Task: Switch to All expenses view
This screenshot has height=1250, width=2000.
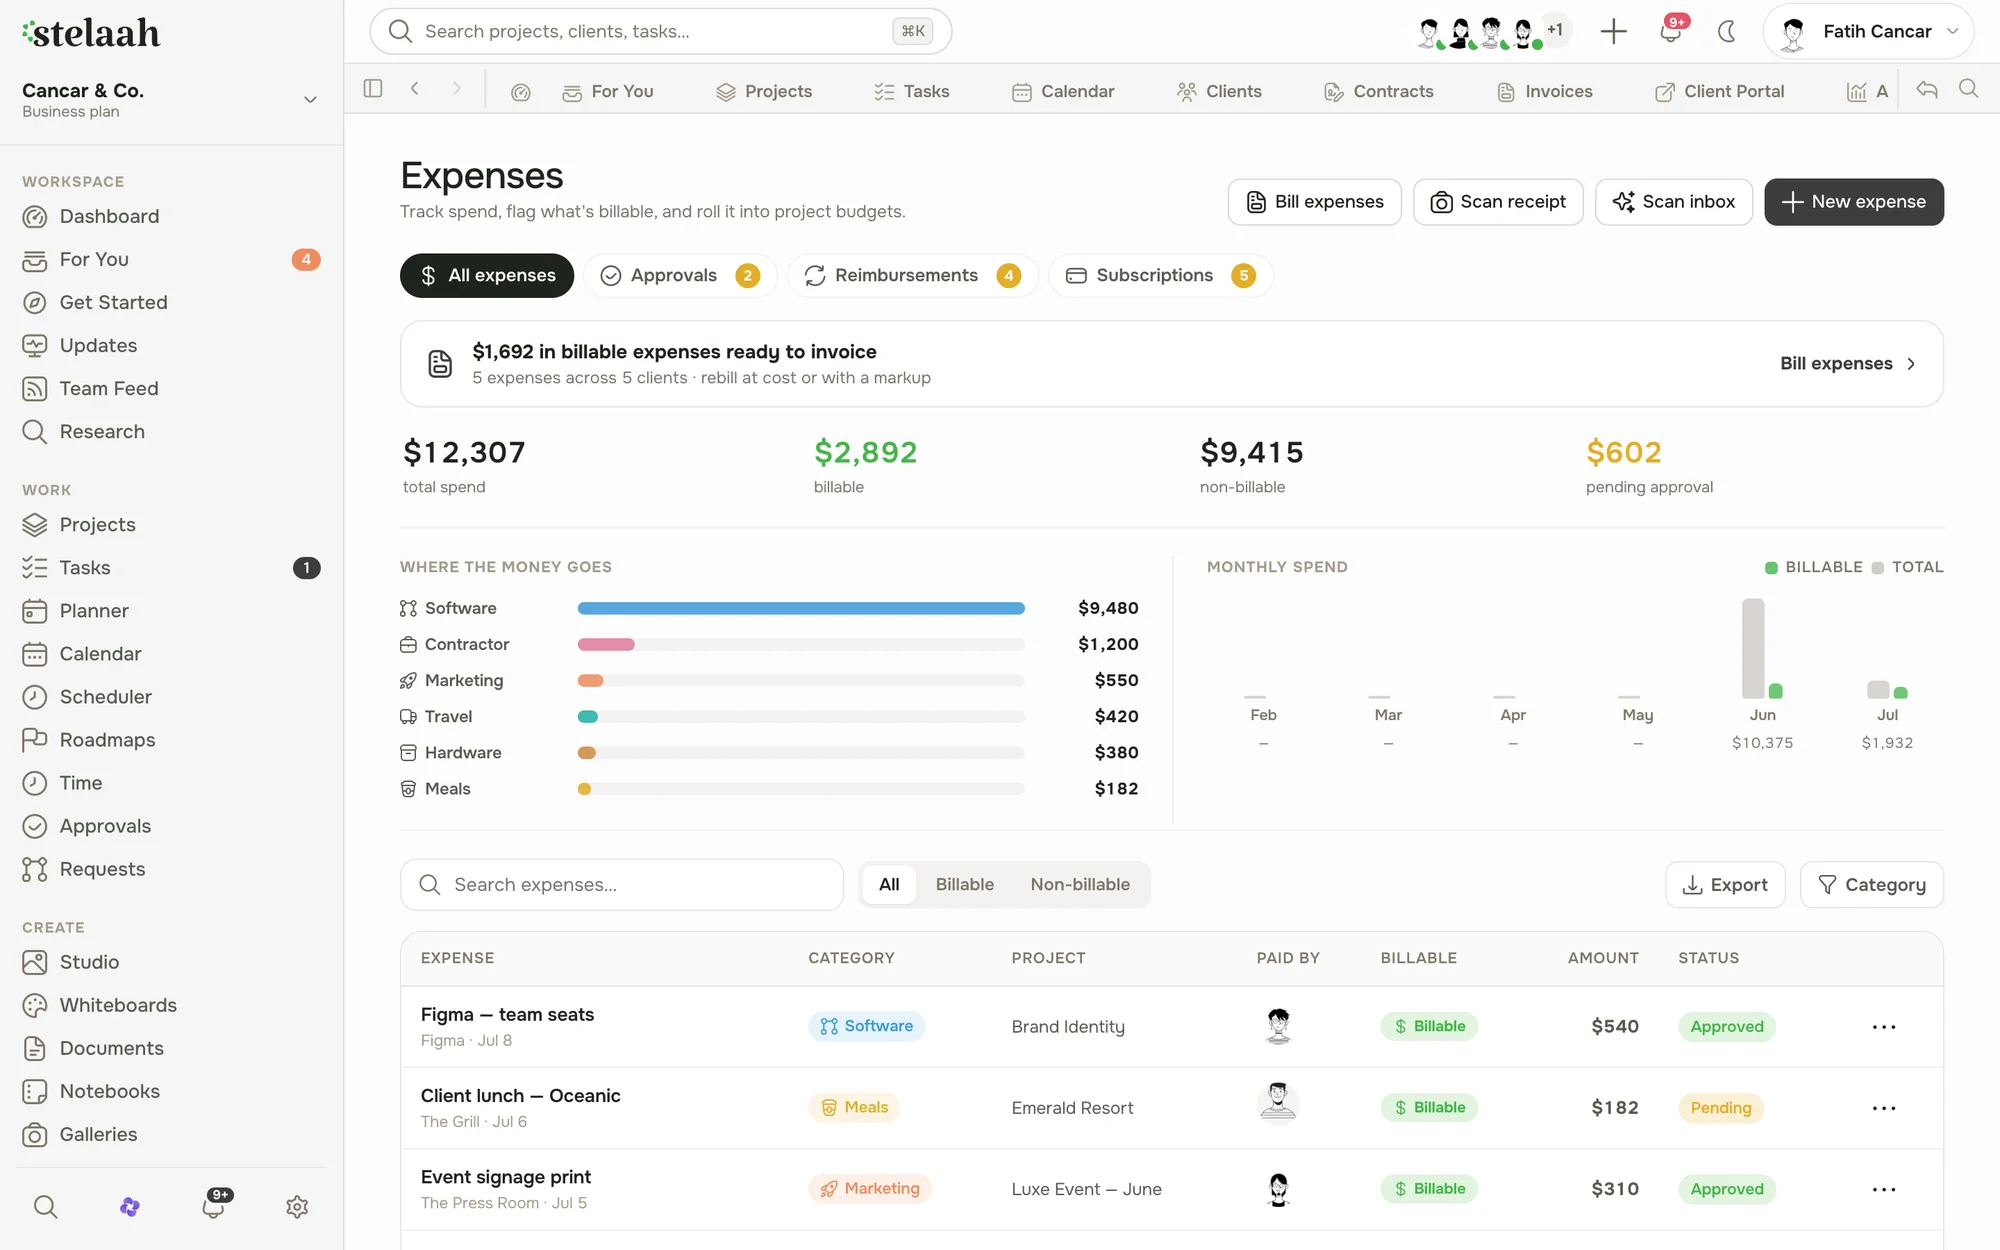Action: (x=487, y=276)
